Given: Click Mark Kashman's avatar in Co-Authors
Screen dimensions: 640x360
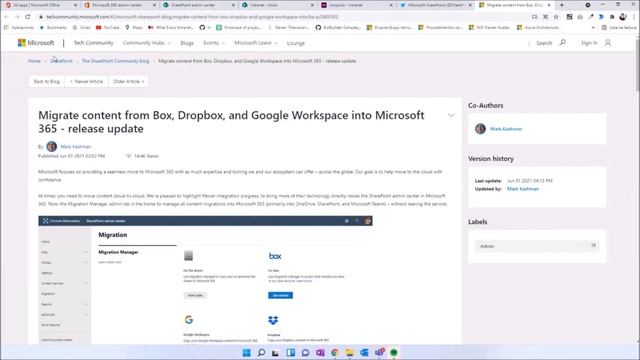Looking at the screenshot, I should (480, 129).
